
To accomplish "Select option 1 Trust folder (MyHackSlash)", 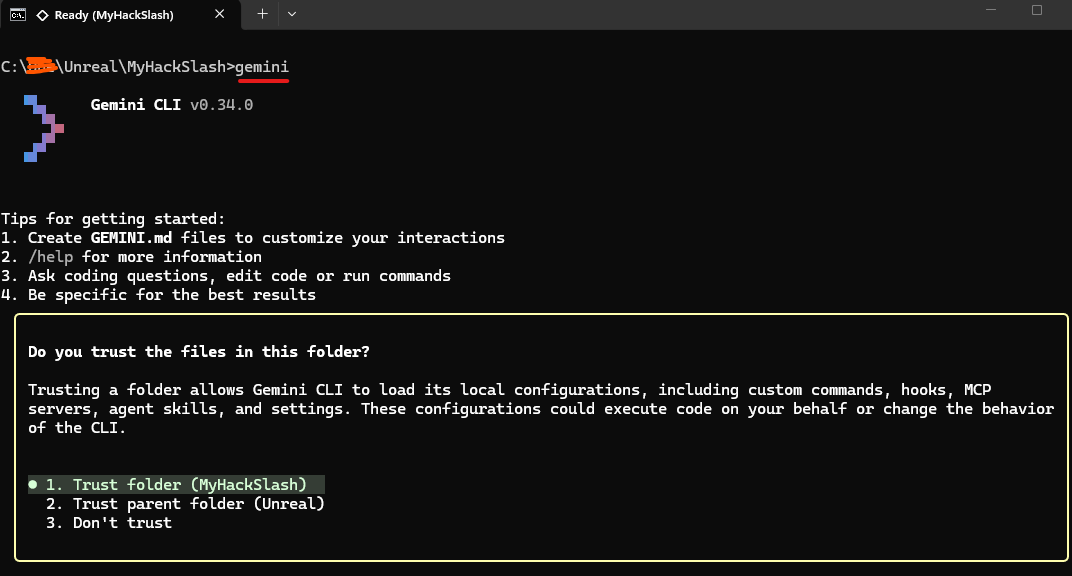I will (176, 484).
